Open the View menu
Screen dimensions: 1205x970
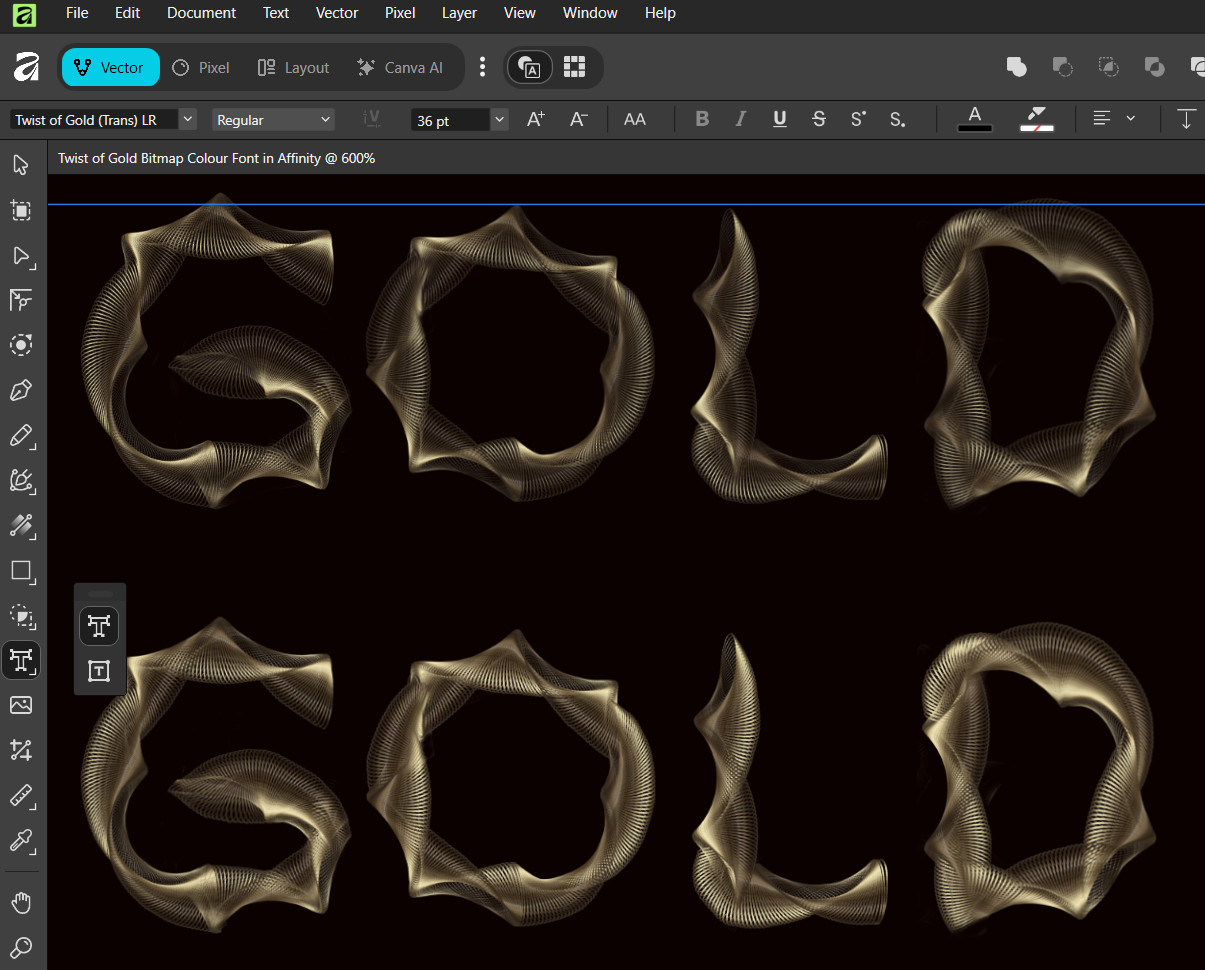pyautogui.click(x=520, y=13)
